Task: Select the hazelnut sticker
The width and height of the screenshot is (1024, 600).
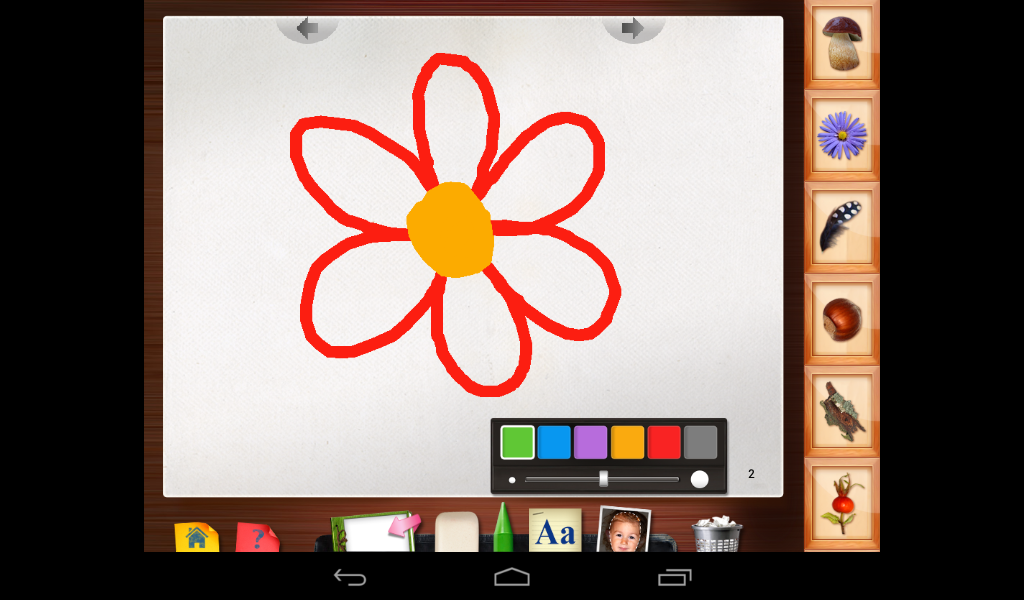Action: pyautogui.click(x=842, y=319)
